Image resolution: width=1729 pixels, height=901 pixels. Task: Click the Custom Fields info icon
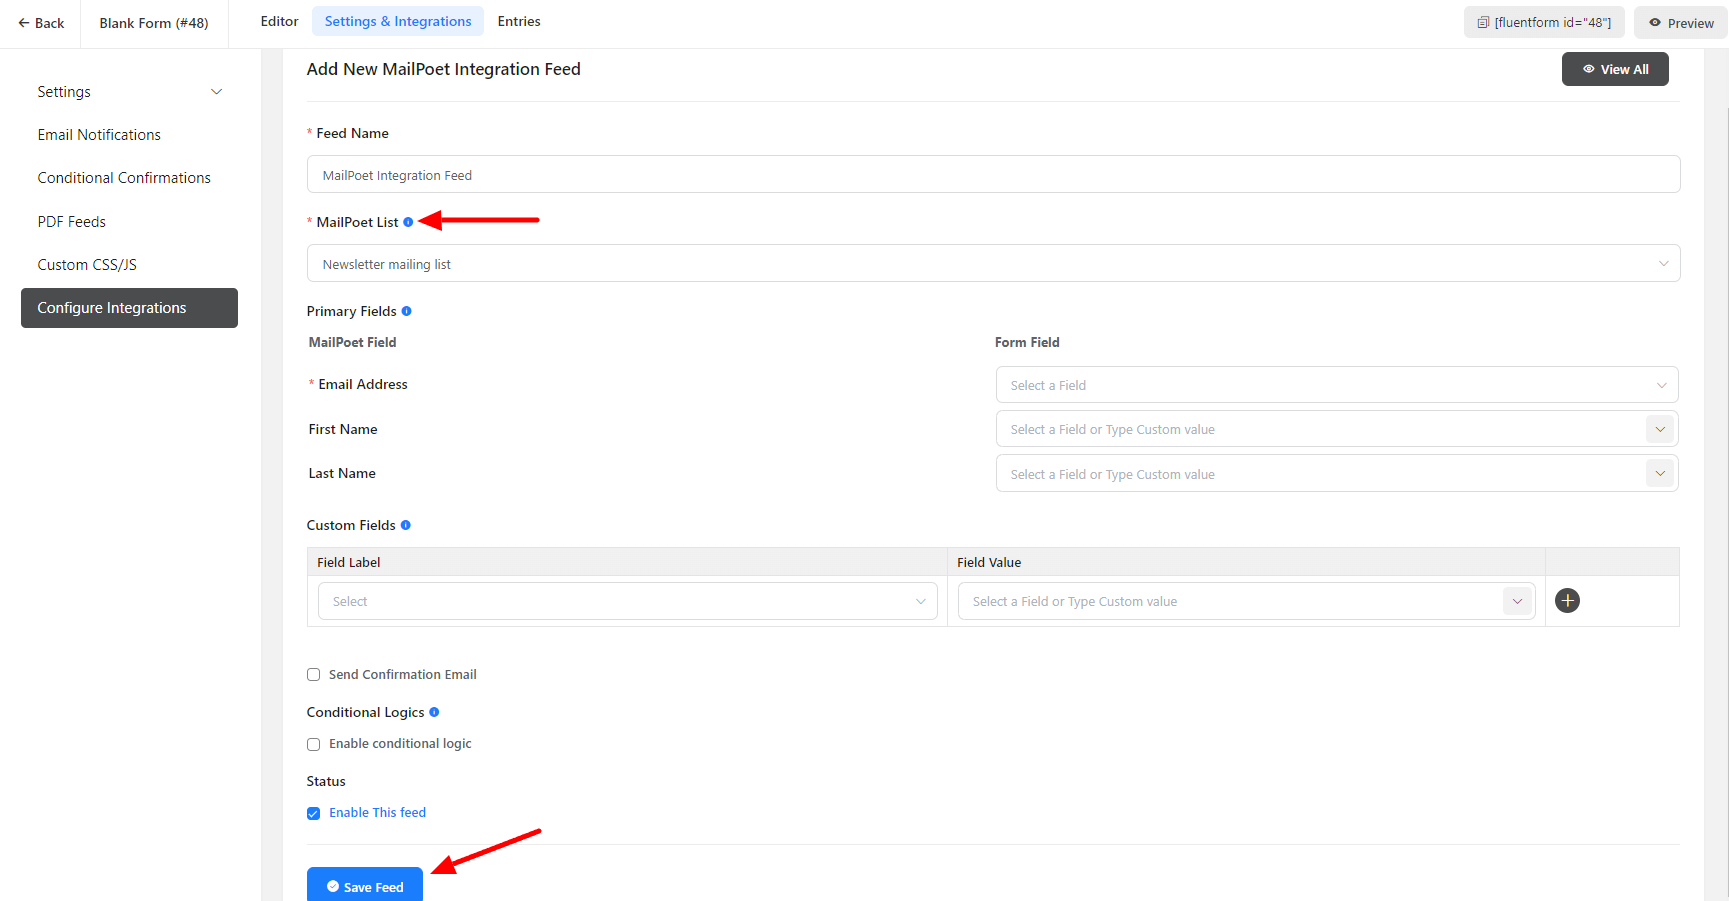pyautogui.click(x=405, y=525)
